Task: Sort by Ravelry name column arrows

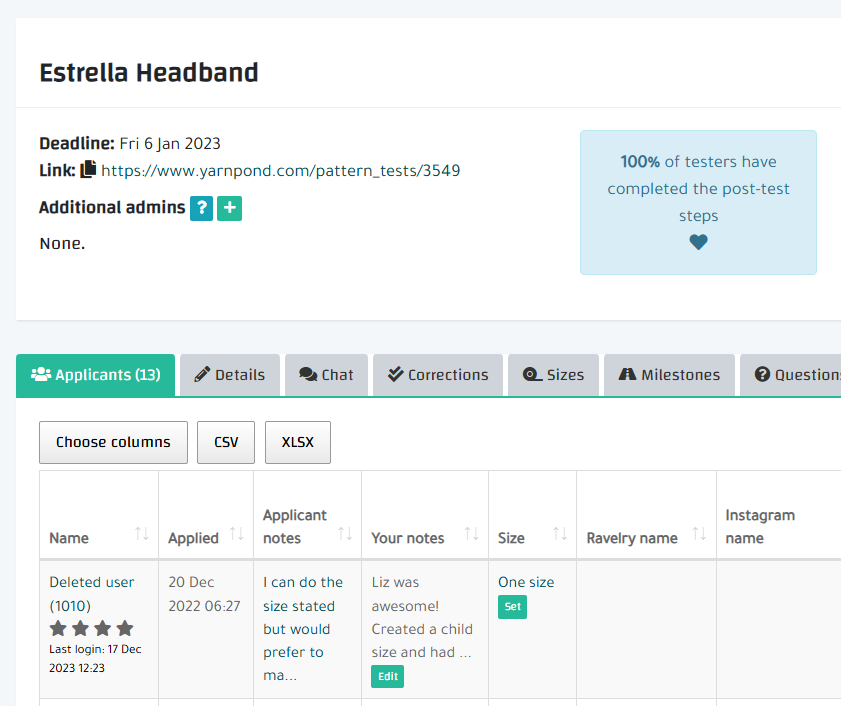Action: tap(699, 535)
